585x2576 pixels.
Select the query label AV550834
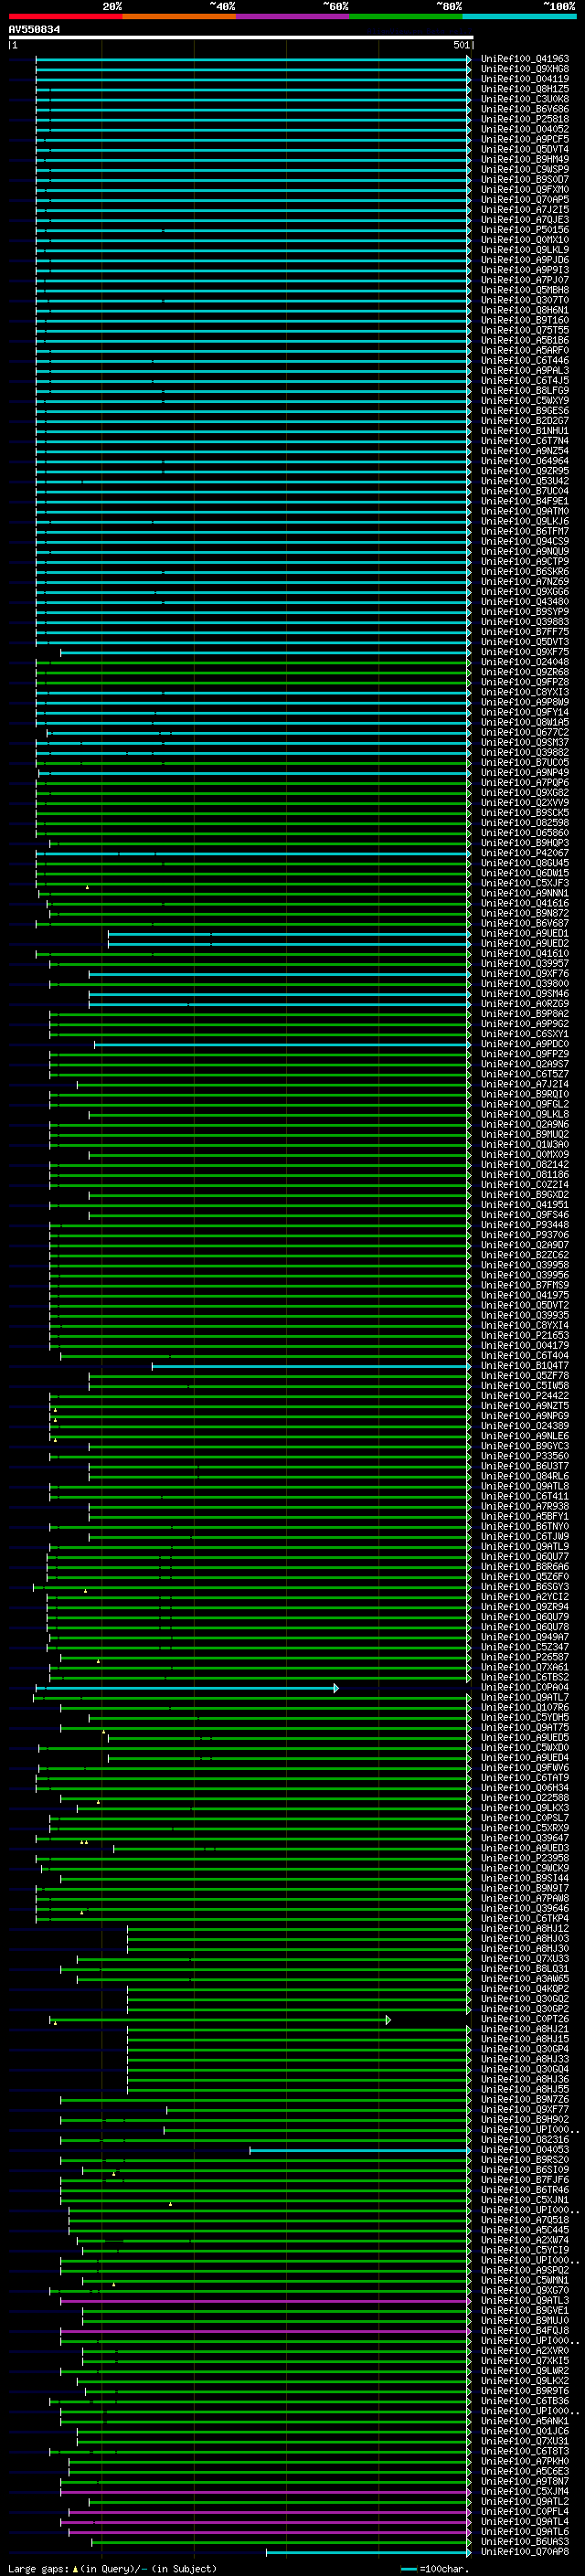pos(34,29)
